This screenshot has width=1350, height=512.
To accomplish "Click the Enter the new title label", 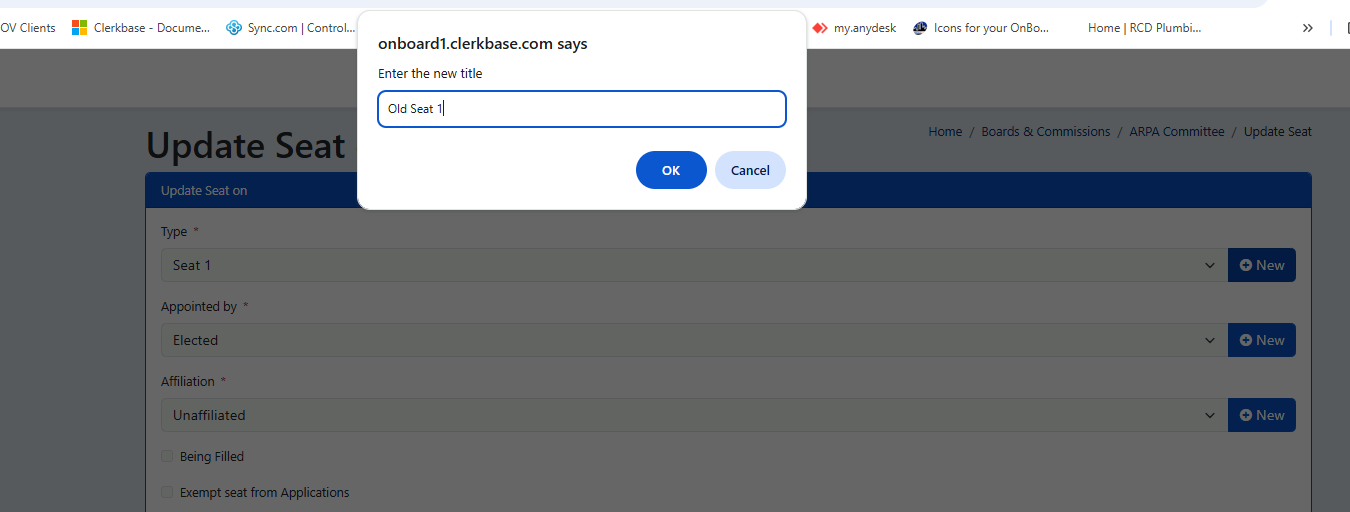I will coord(430,74).
